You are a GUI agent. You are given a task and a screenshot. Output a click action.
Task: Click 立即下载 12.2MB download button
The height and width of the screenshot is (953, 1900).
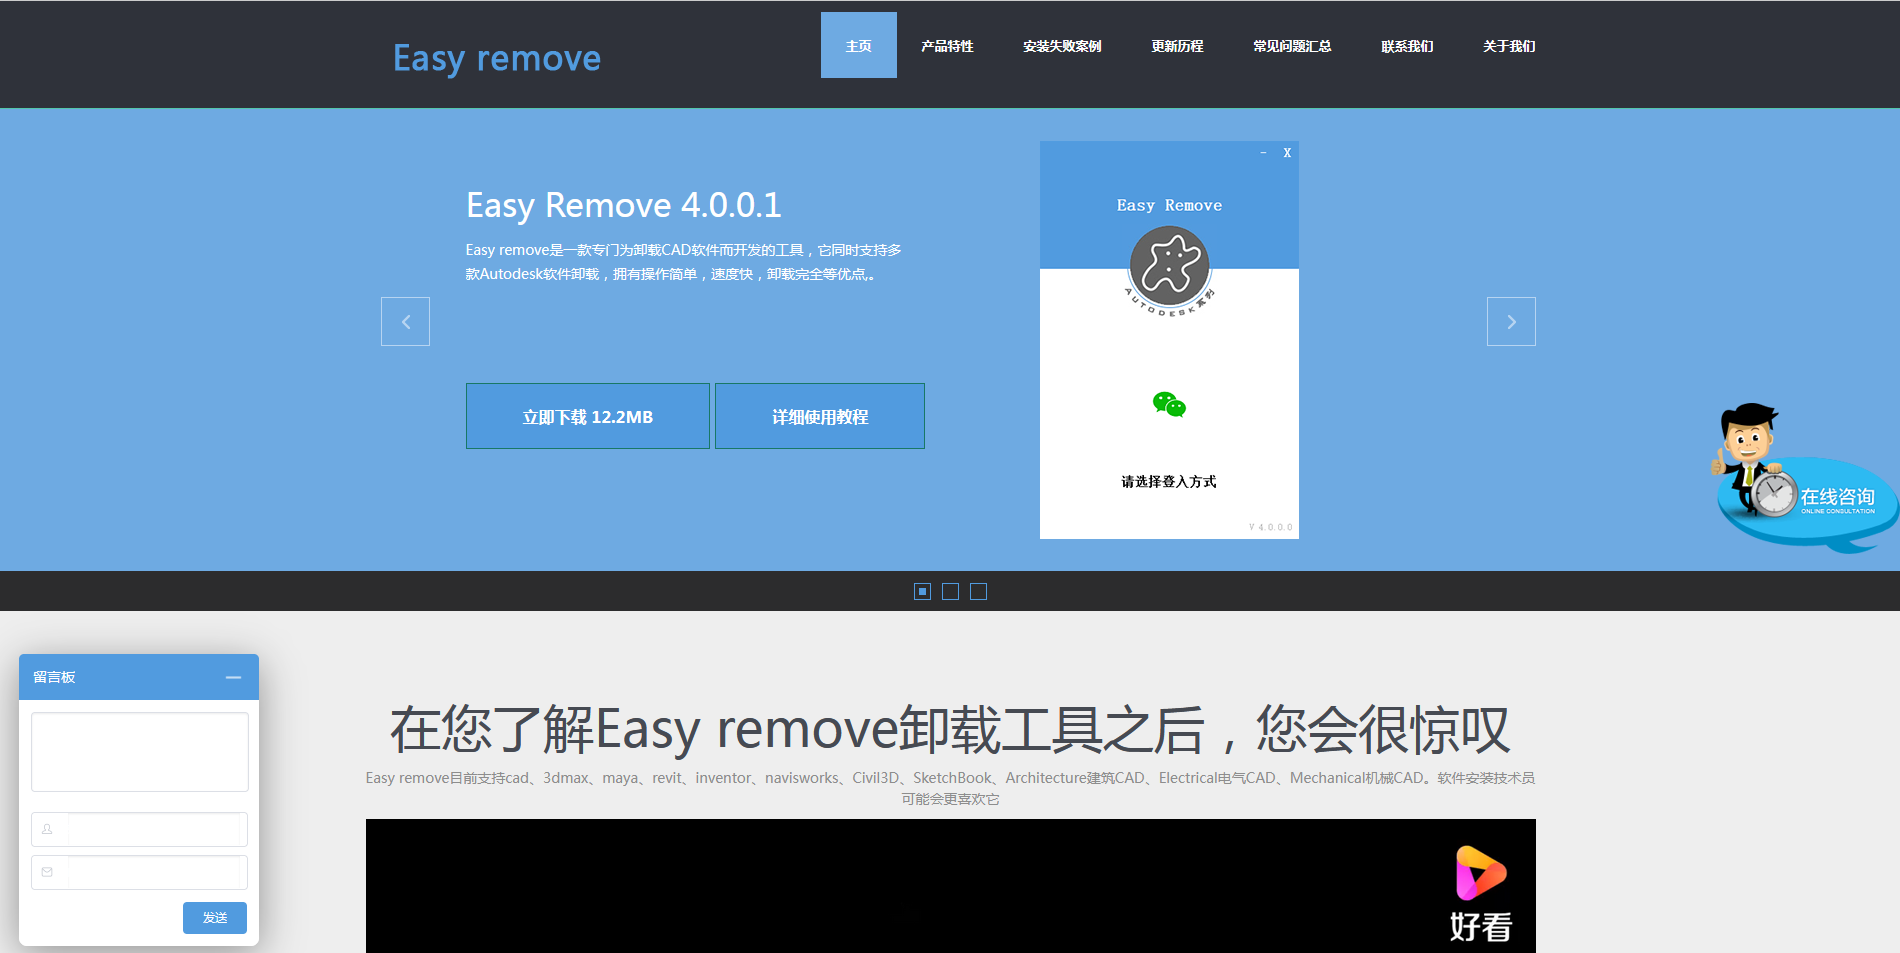588,416
